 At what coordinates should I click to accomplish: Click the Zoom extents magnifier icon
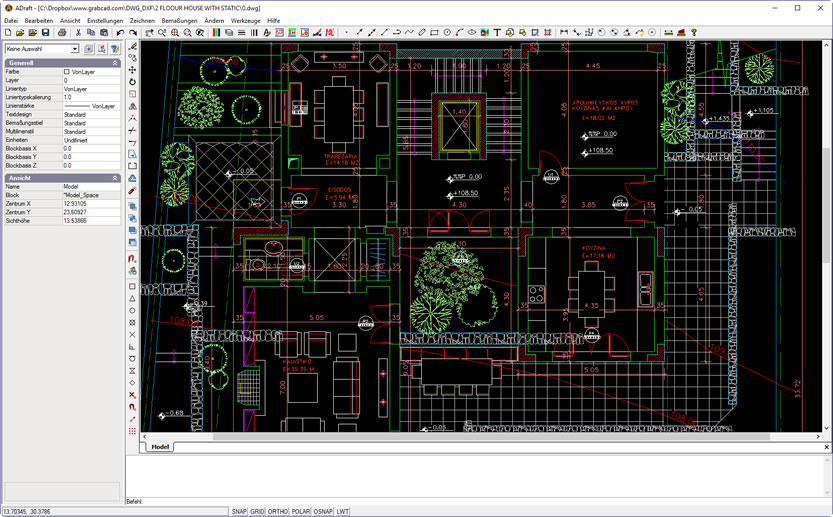[175, 33]
